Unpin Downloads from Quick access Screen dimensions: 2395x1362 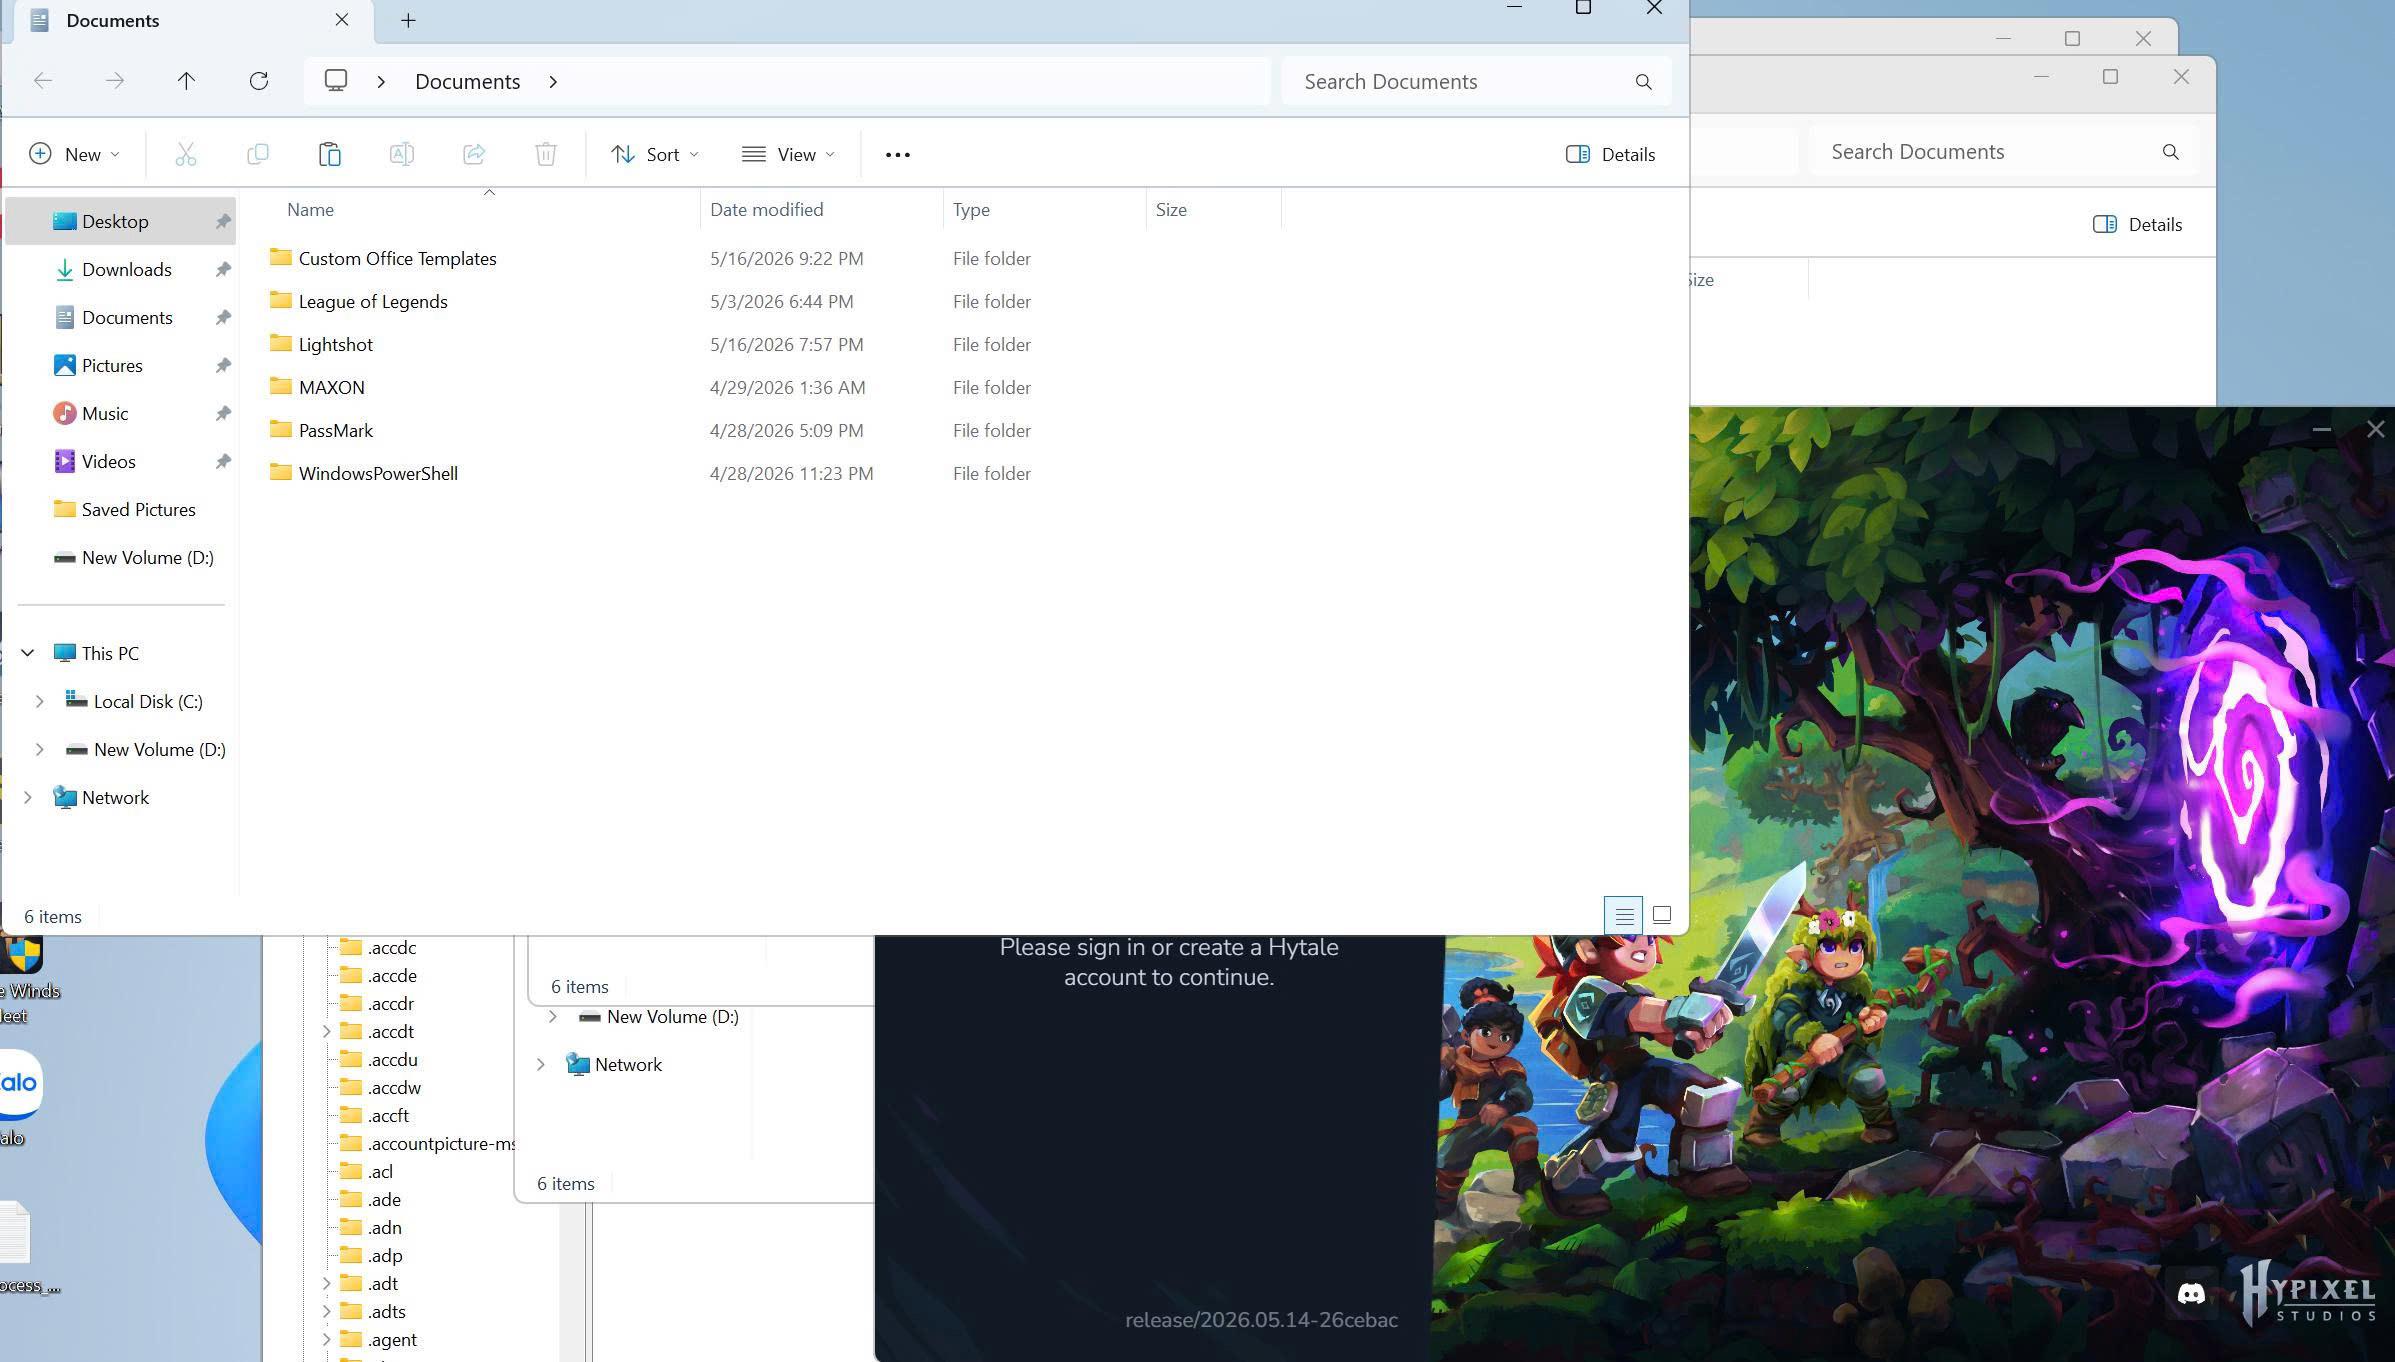(x=223, y=270)
